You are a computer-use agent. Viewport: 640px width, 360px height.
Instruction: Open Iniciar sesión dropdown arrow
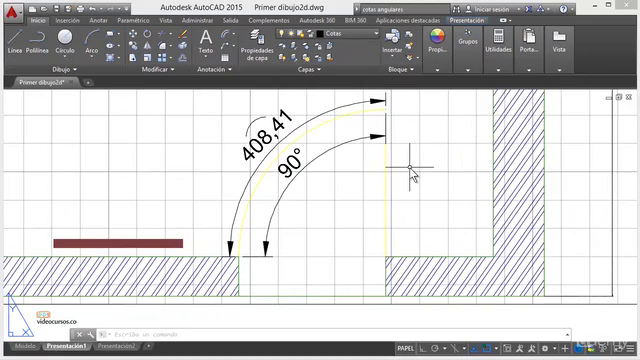tap(518, 9)
